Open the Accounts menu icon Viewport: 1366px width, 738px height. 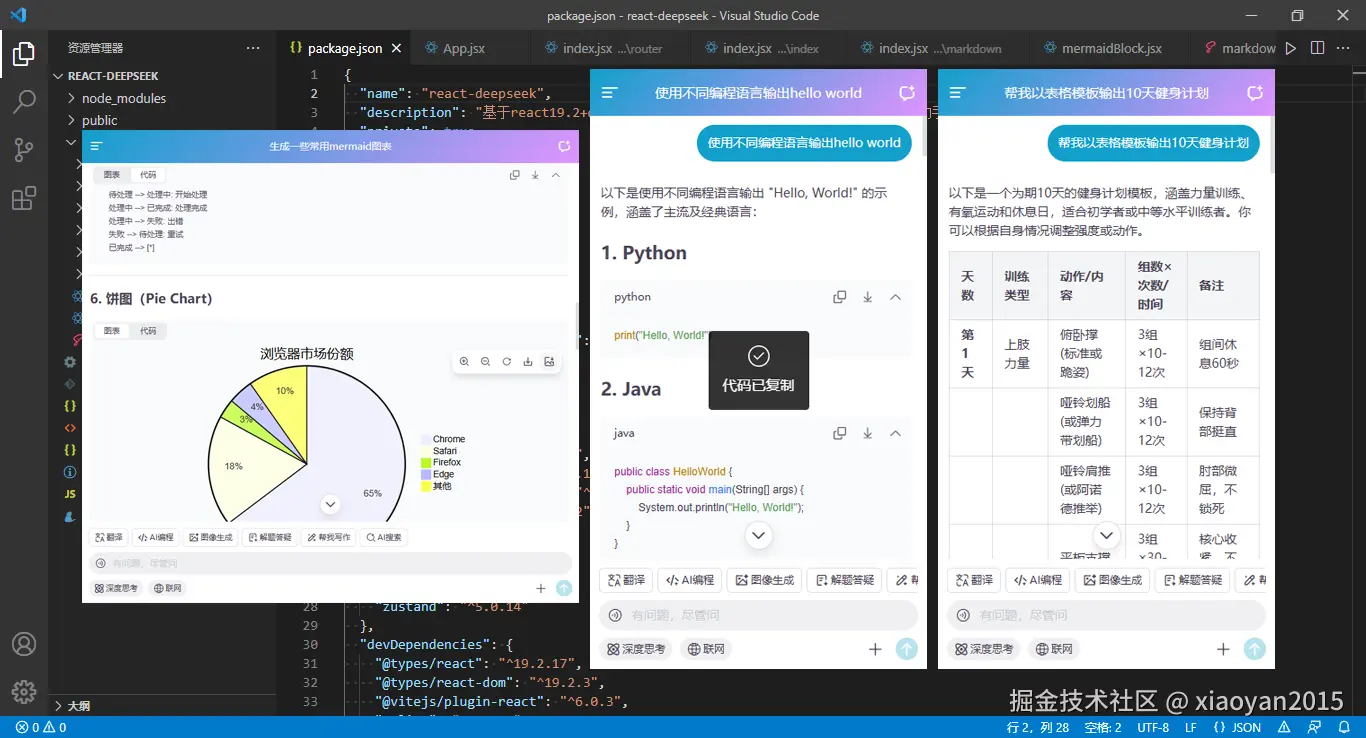tap(24, 644)
